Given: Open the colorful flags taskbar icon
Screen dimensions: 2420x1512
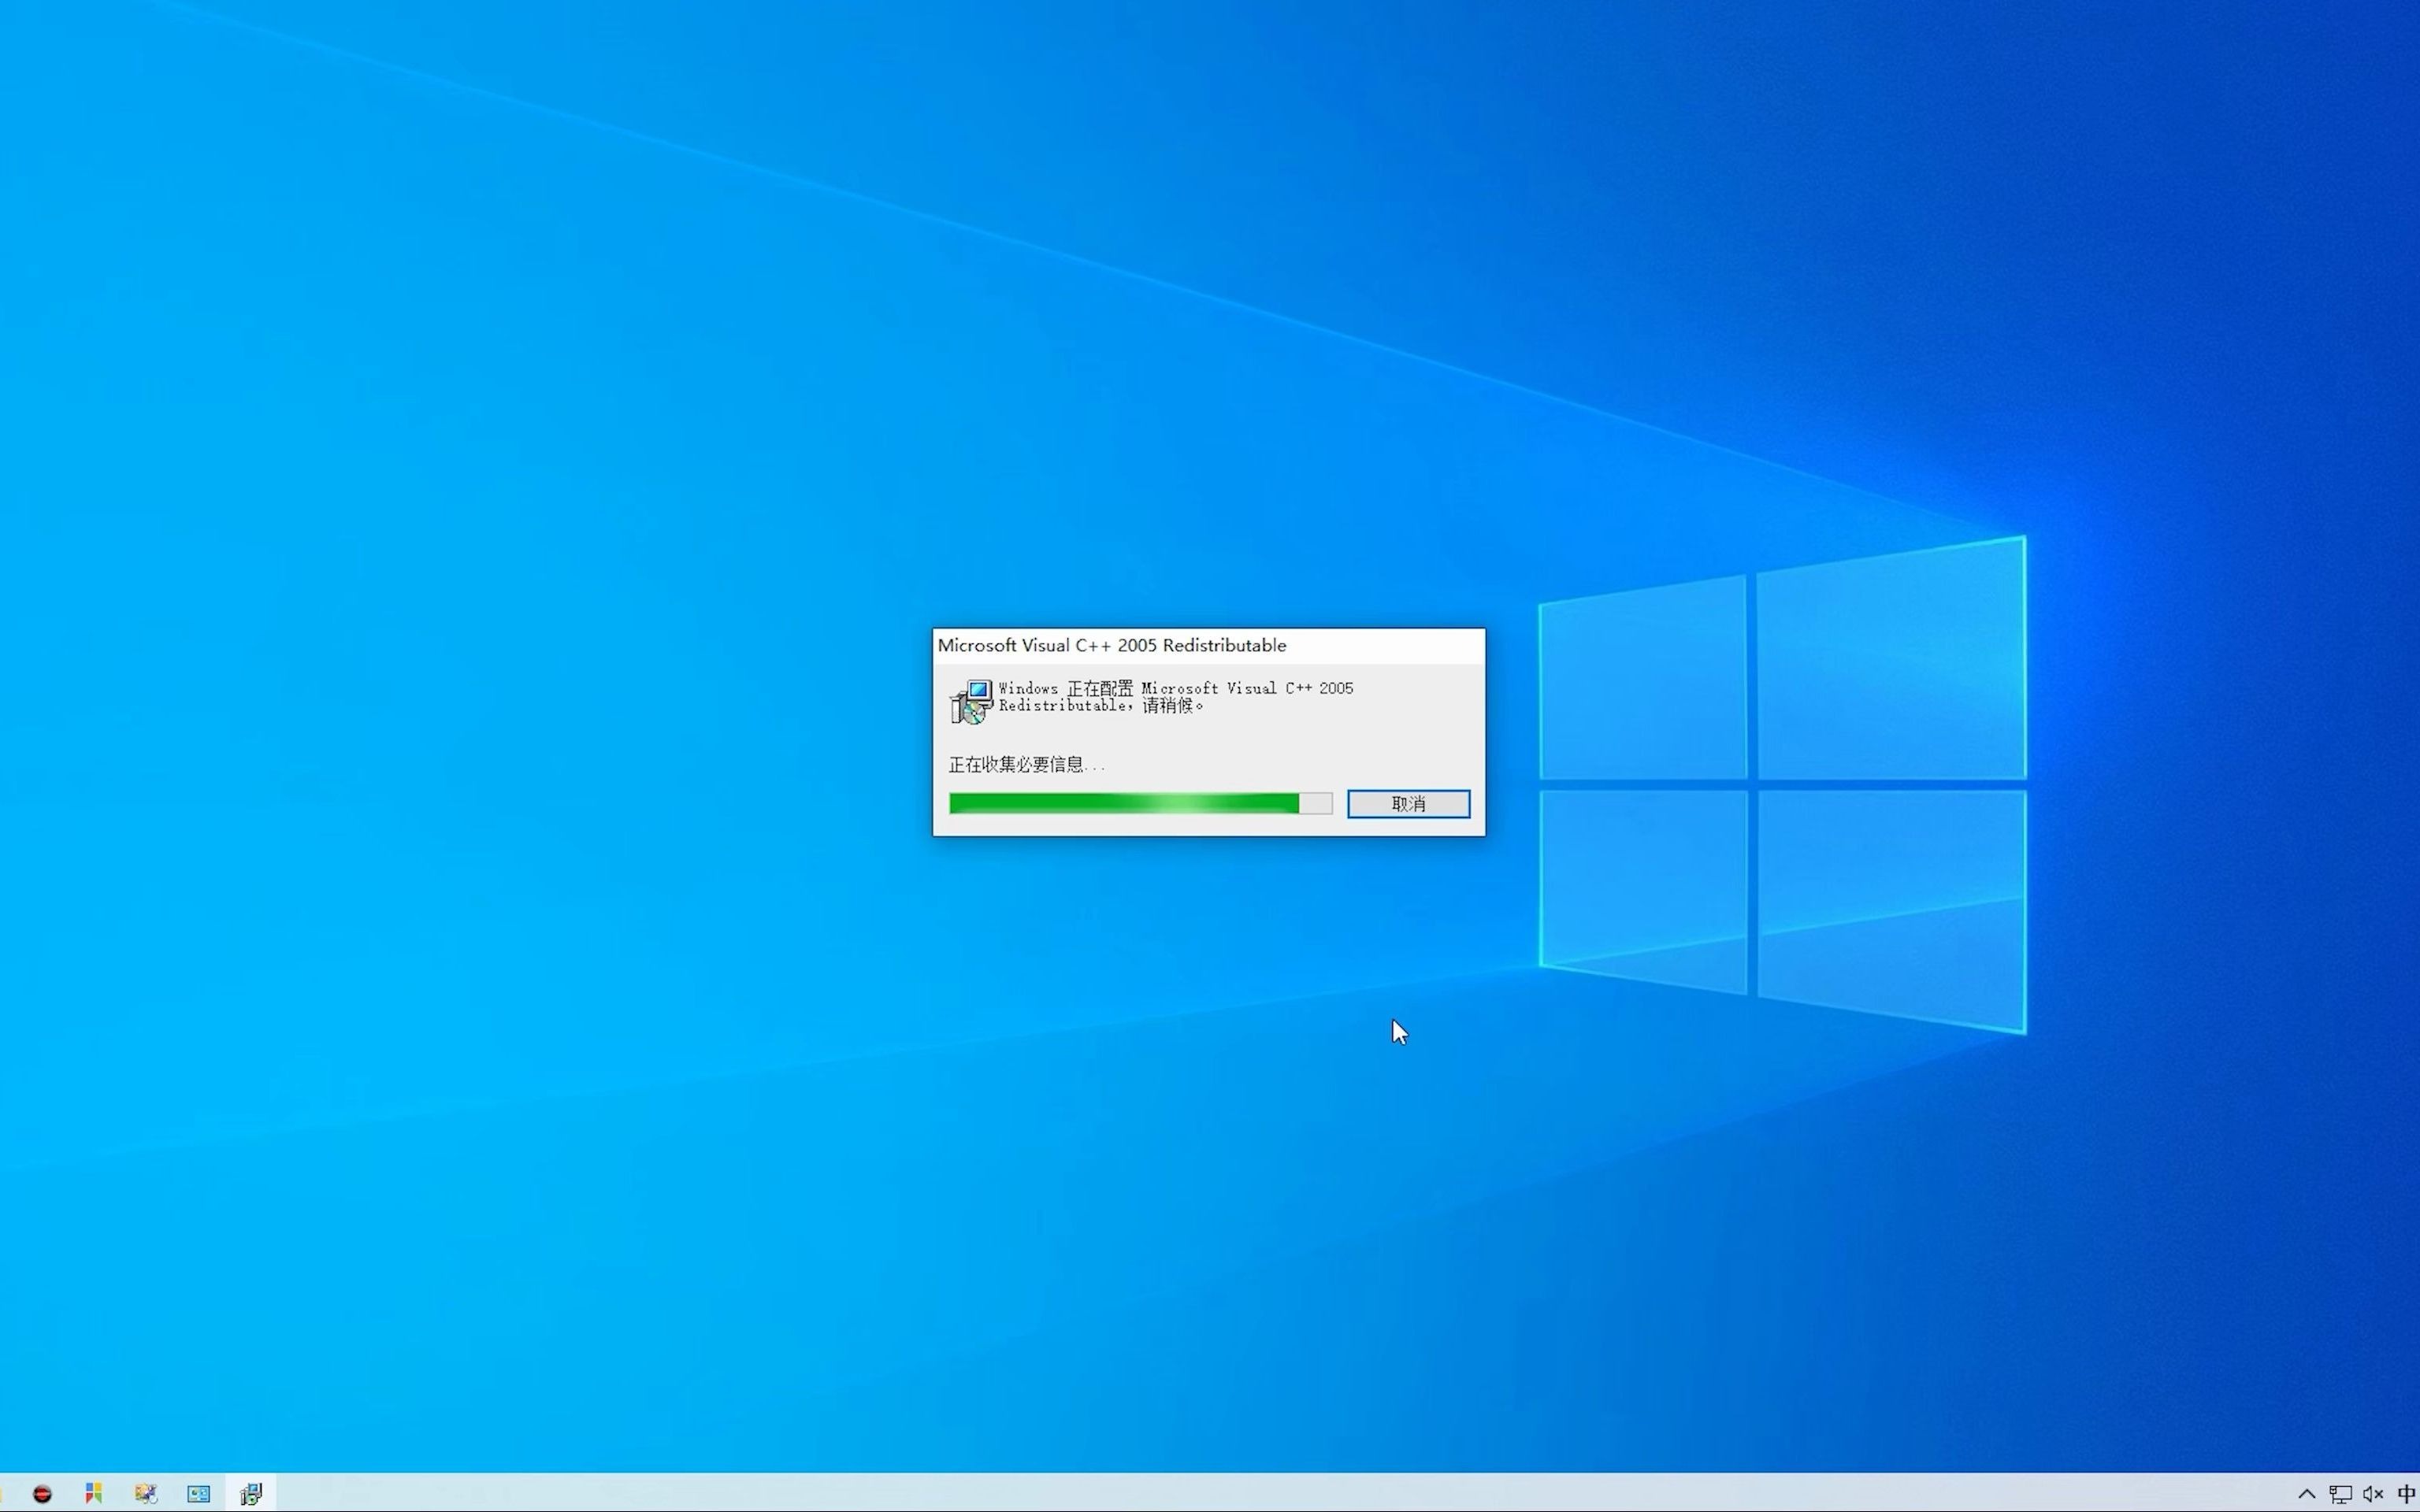Looking at the screenshot, I should 94,1494.
